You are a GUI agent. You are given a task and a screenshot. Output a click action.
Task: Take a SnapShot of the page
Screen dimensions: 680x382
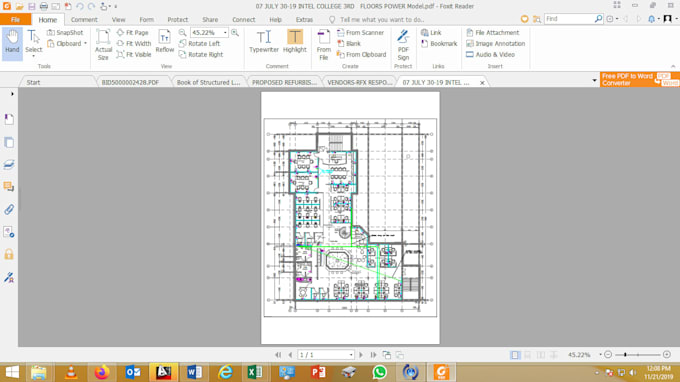[65, 33]
